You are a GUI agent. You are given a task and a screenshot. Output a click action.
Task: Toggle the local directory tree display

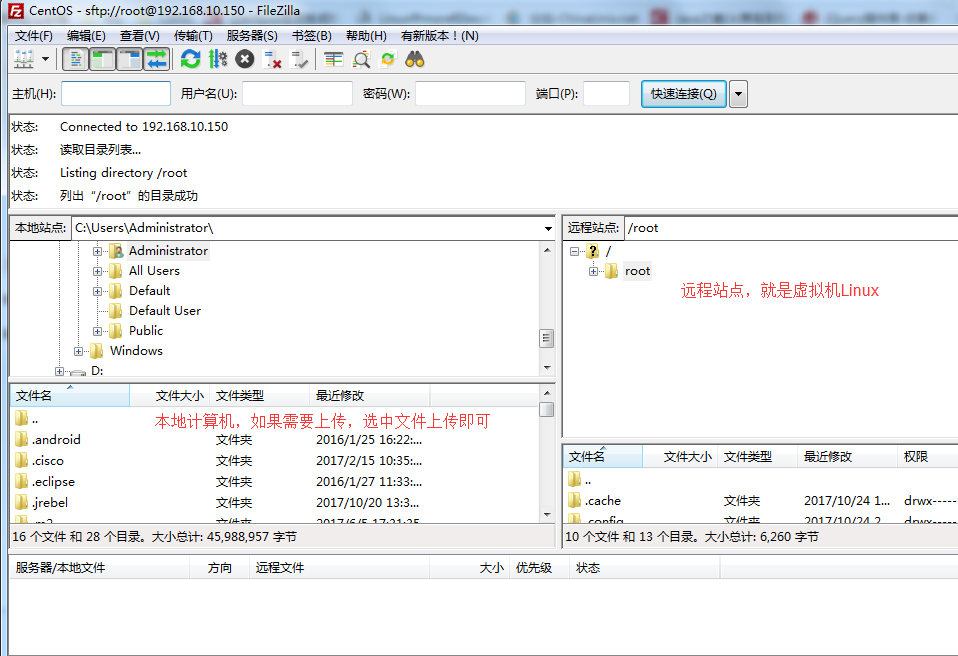[103, 59]
